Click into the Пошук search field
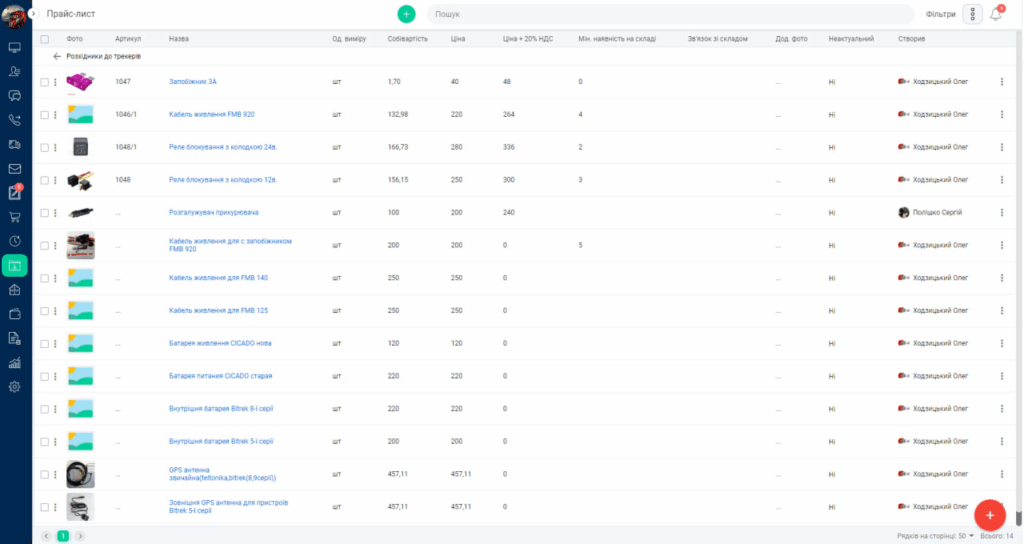 (670, 14)
